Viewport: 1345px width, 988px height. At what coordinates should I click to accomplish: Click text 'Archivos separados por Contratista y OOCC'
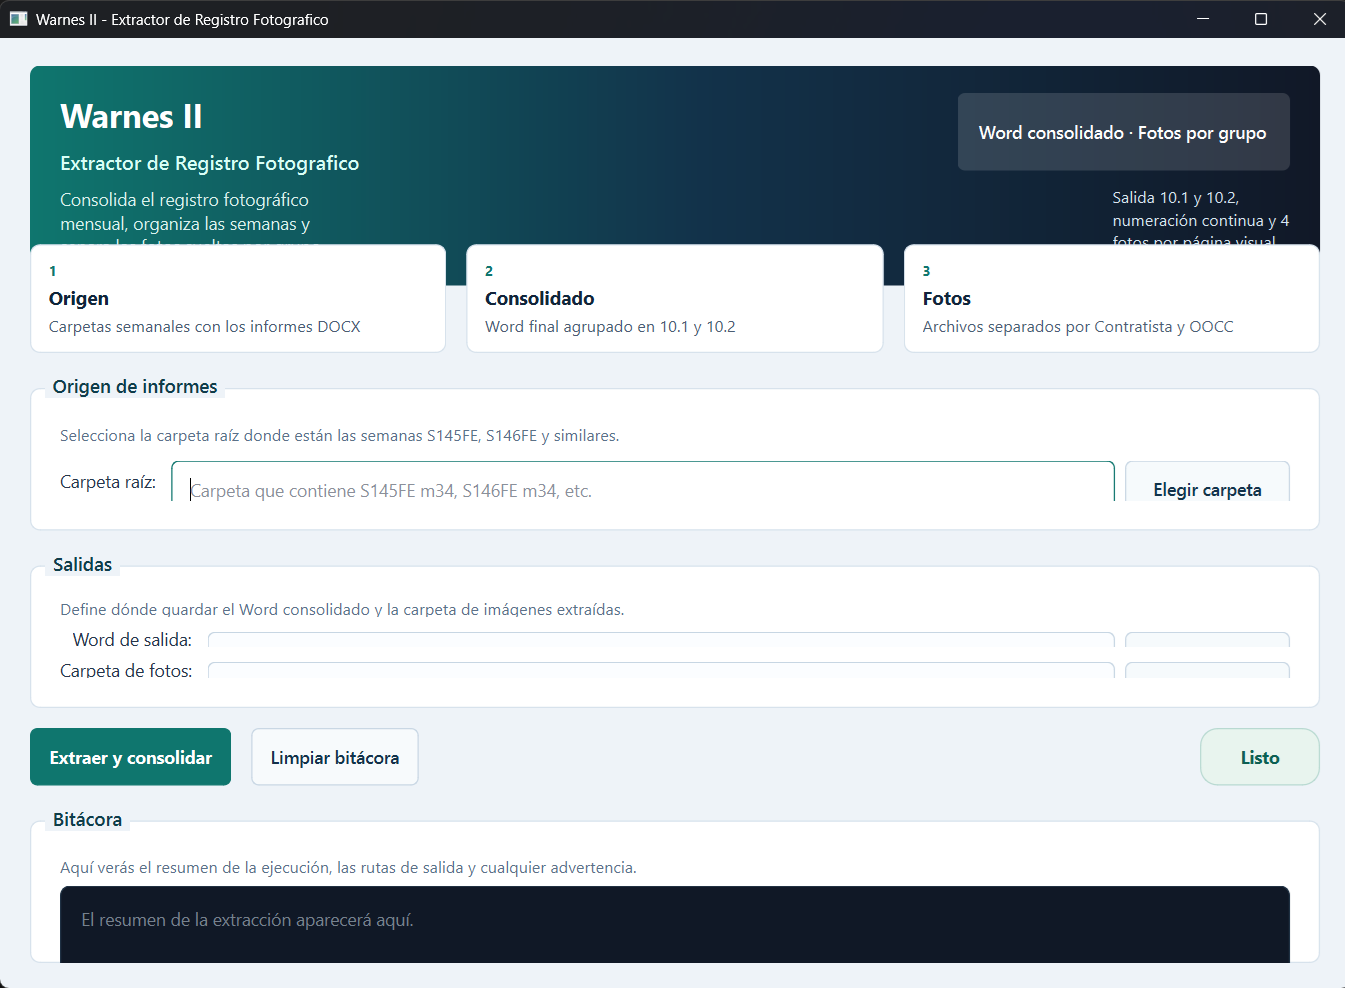click(1078, 327)
